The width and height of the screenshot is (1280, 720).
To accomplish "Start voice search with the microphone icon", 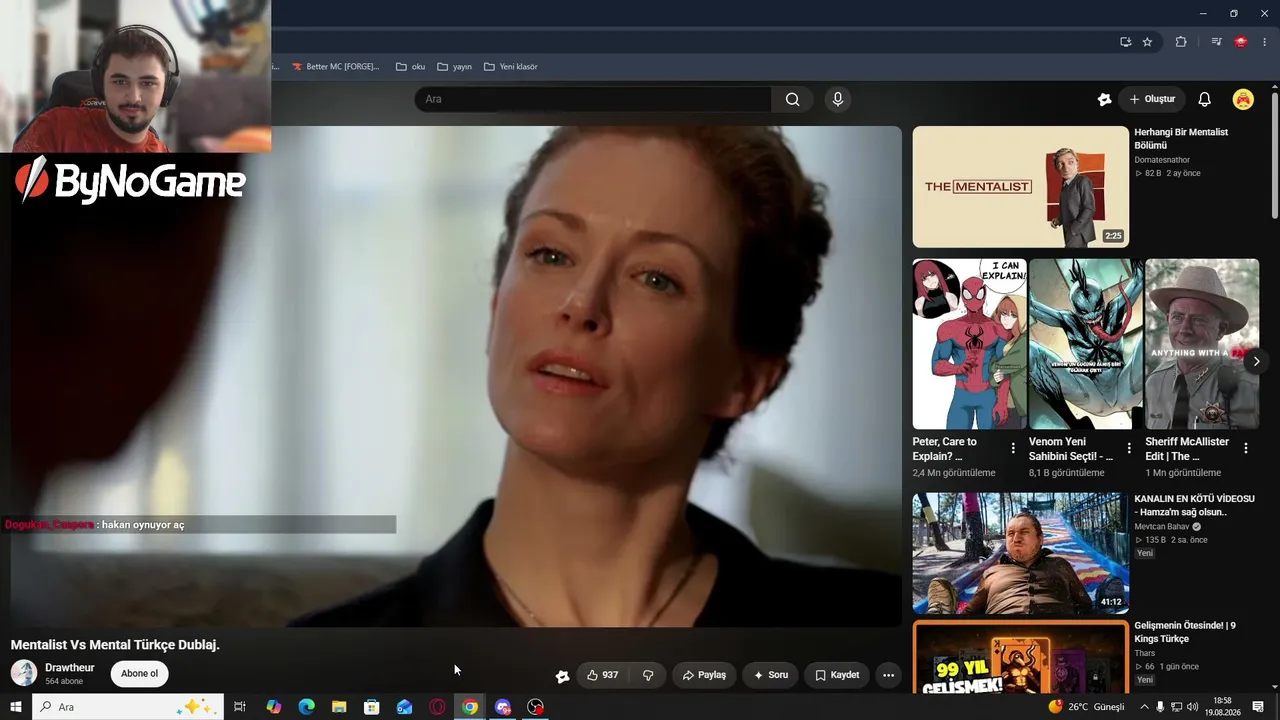I will click(838, 99).
